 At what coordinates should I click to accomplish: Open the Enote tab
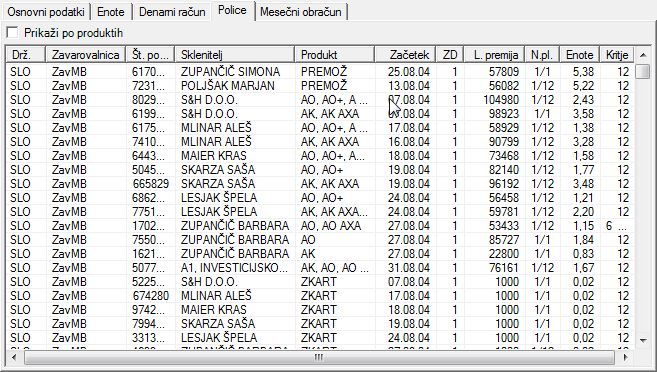pyautogui.click(x=111, y=12)
